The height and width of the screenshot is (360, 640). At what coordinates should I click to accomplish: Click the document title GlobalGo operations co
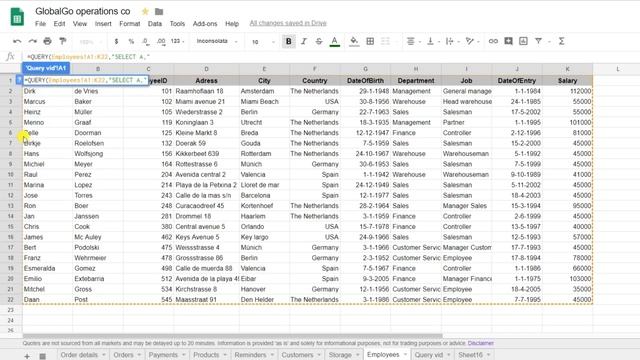coord(82,11)
